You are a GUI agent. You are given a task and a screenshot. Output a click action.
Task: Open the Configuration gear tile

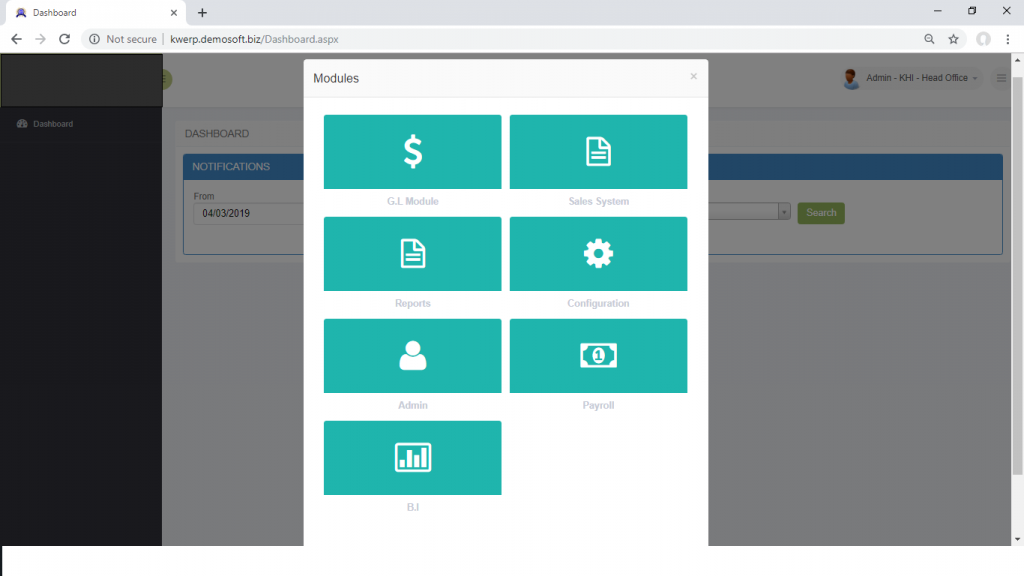[598, 254]
